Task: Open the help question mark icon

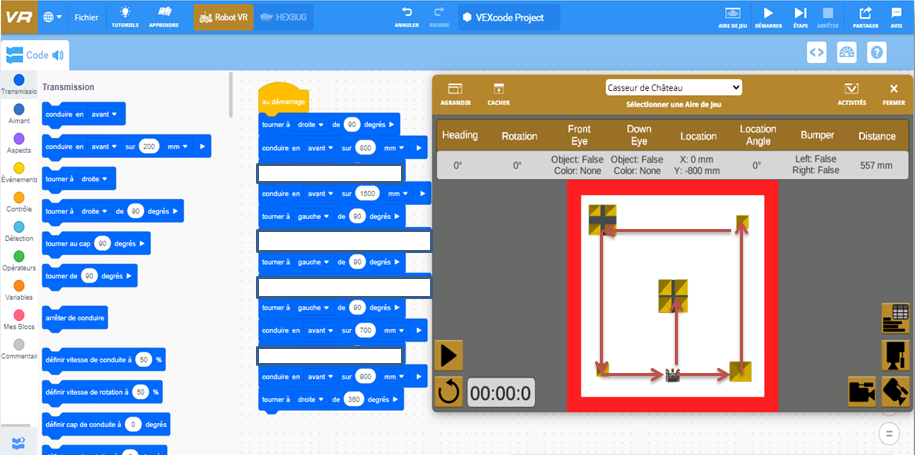Action: (876, 52)
